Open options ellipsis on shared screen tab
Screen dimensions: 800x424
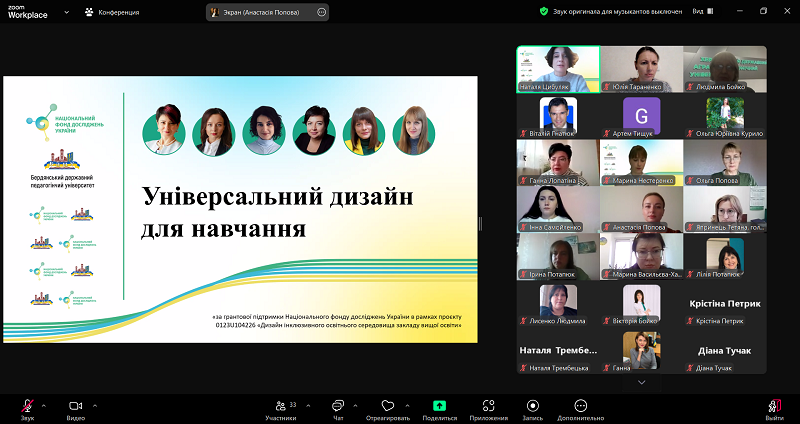pyautogui.click(x=321, y=12)
